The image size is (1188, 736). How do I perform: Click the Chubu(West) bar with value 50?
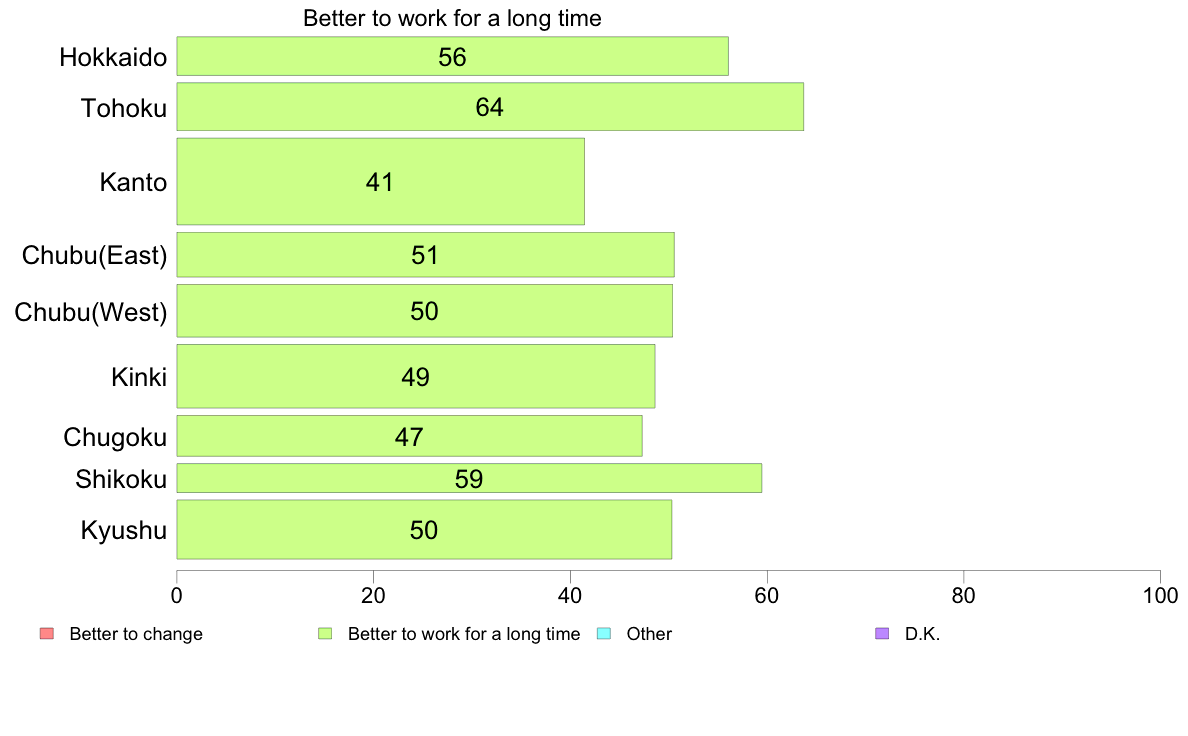coord(424,311)
